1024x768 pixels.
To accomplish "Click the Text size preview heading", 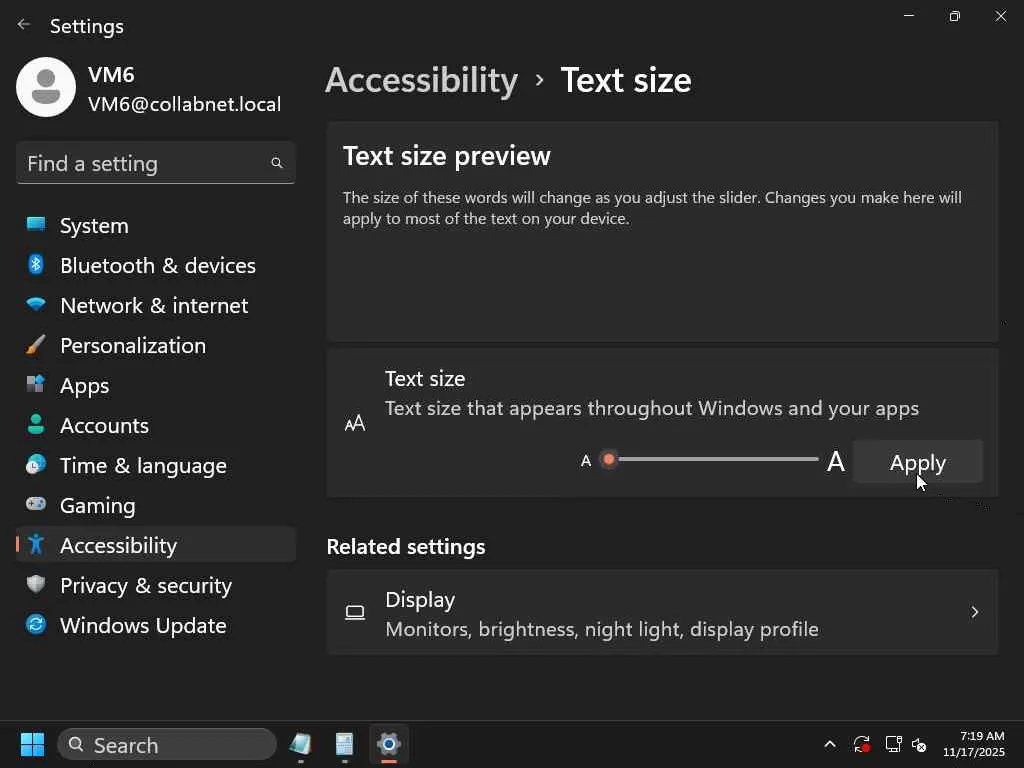I will pos(447,156).
